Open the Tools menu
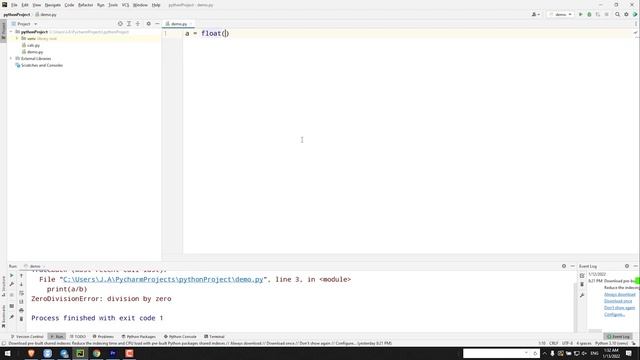The width and height of the screenshot is (640, 360). point(113,5)
